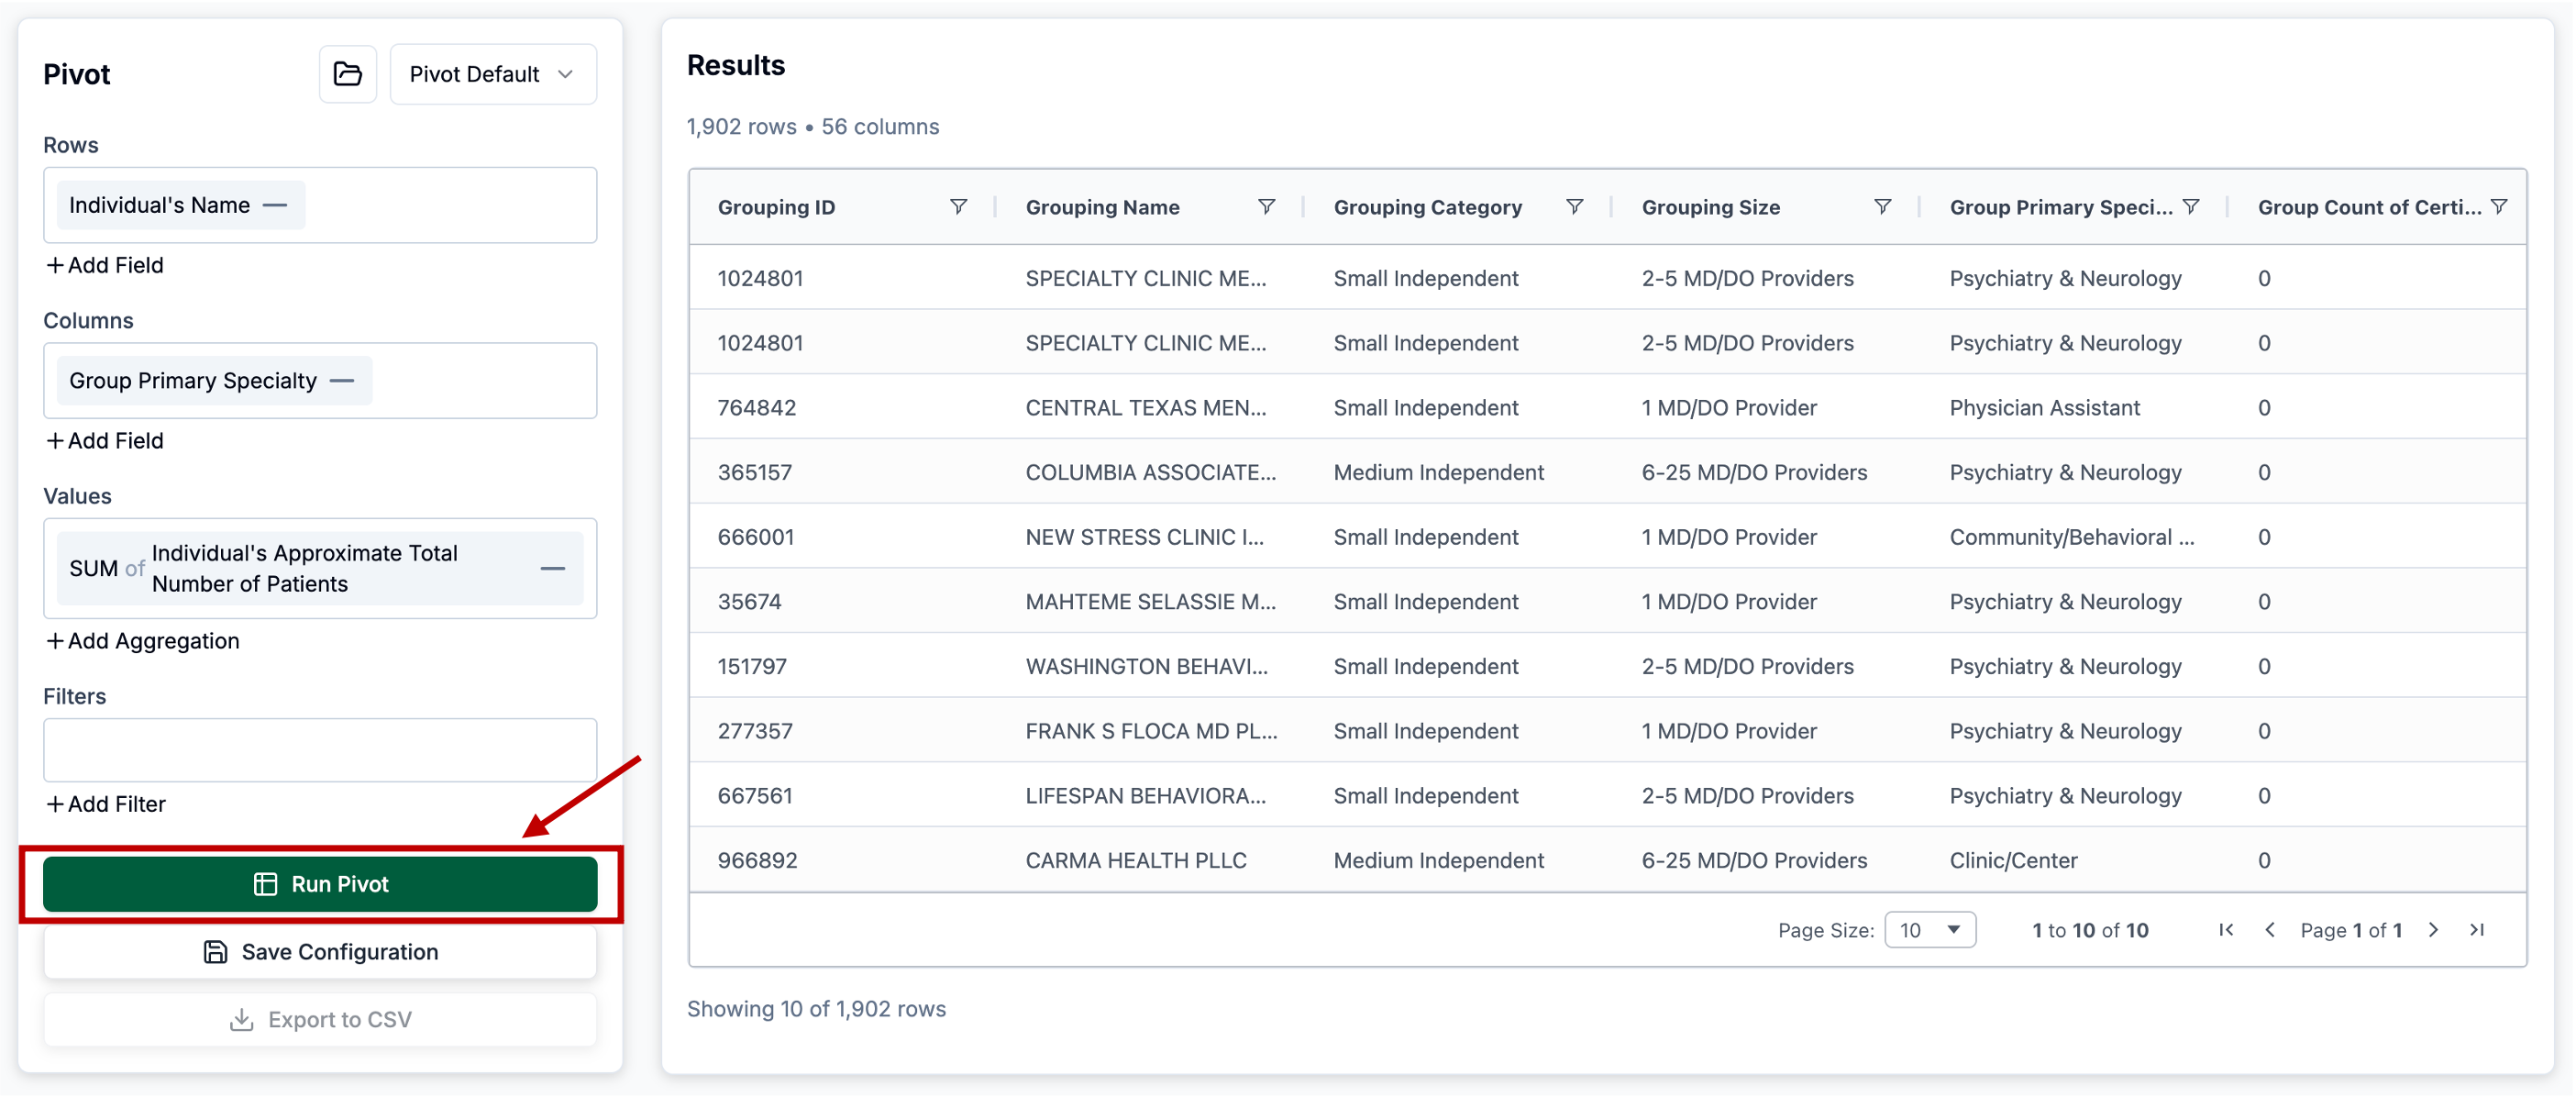Open saved configurations folder icon
The image size is (2576, 1097).
[x=347, y=74]
